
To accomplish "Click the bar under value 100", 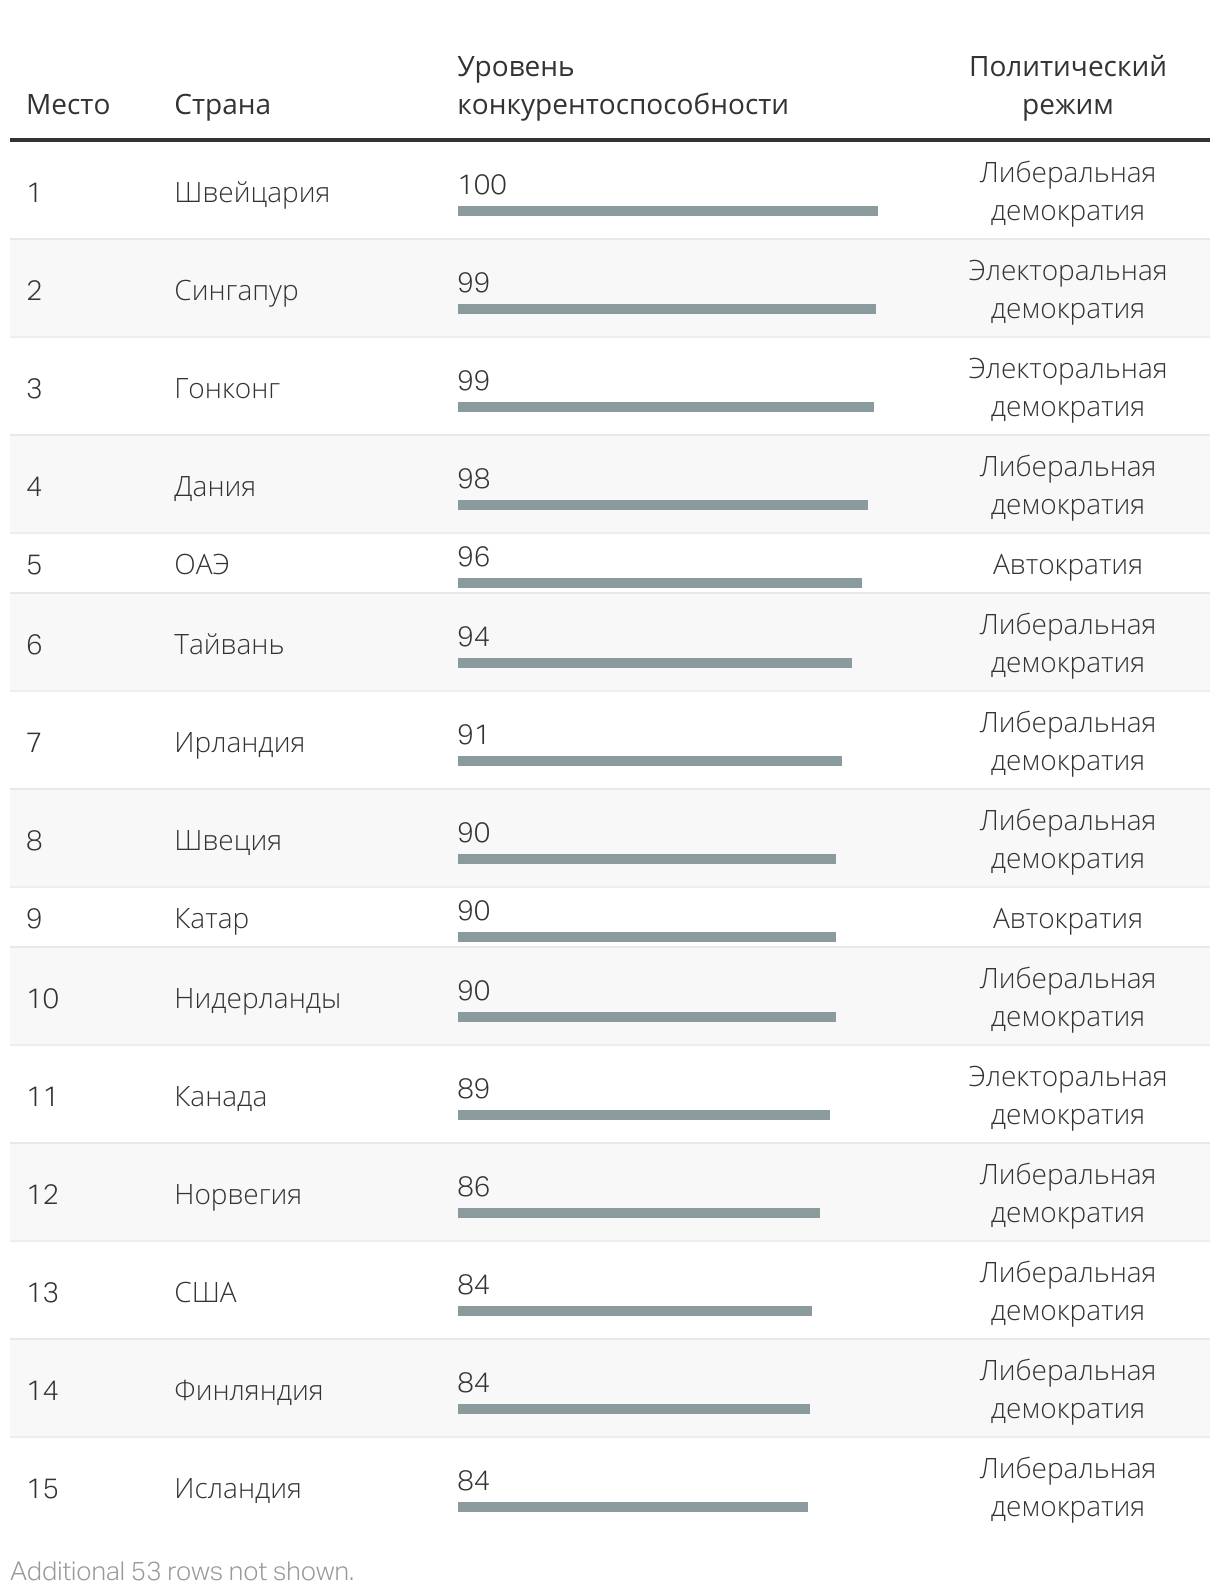I will [668, 211].
